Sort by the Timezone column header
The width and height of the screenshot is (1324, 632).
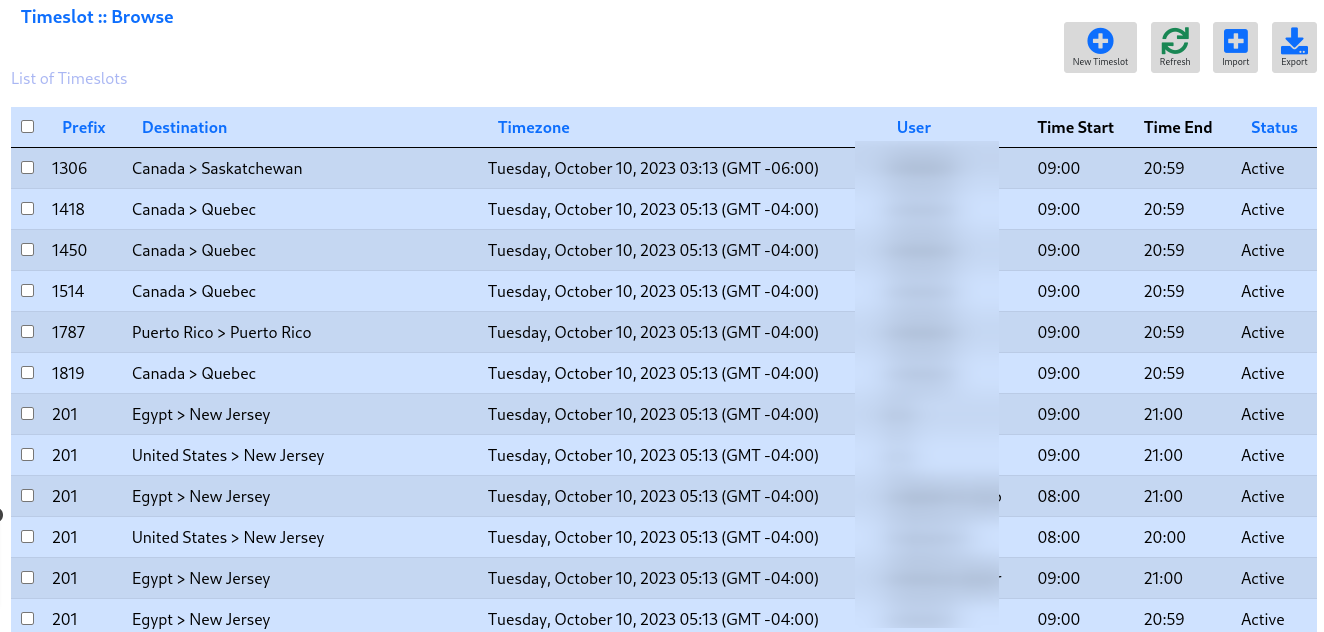534,127
